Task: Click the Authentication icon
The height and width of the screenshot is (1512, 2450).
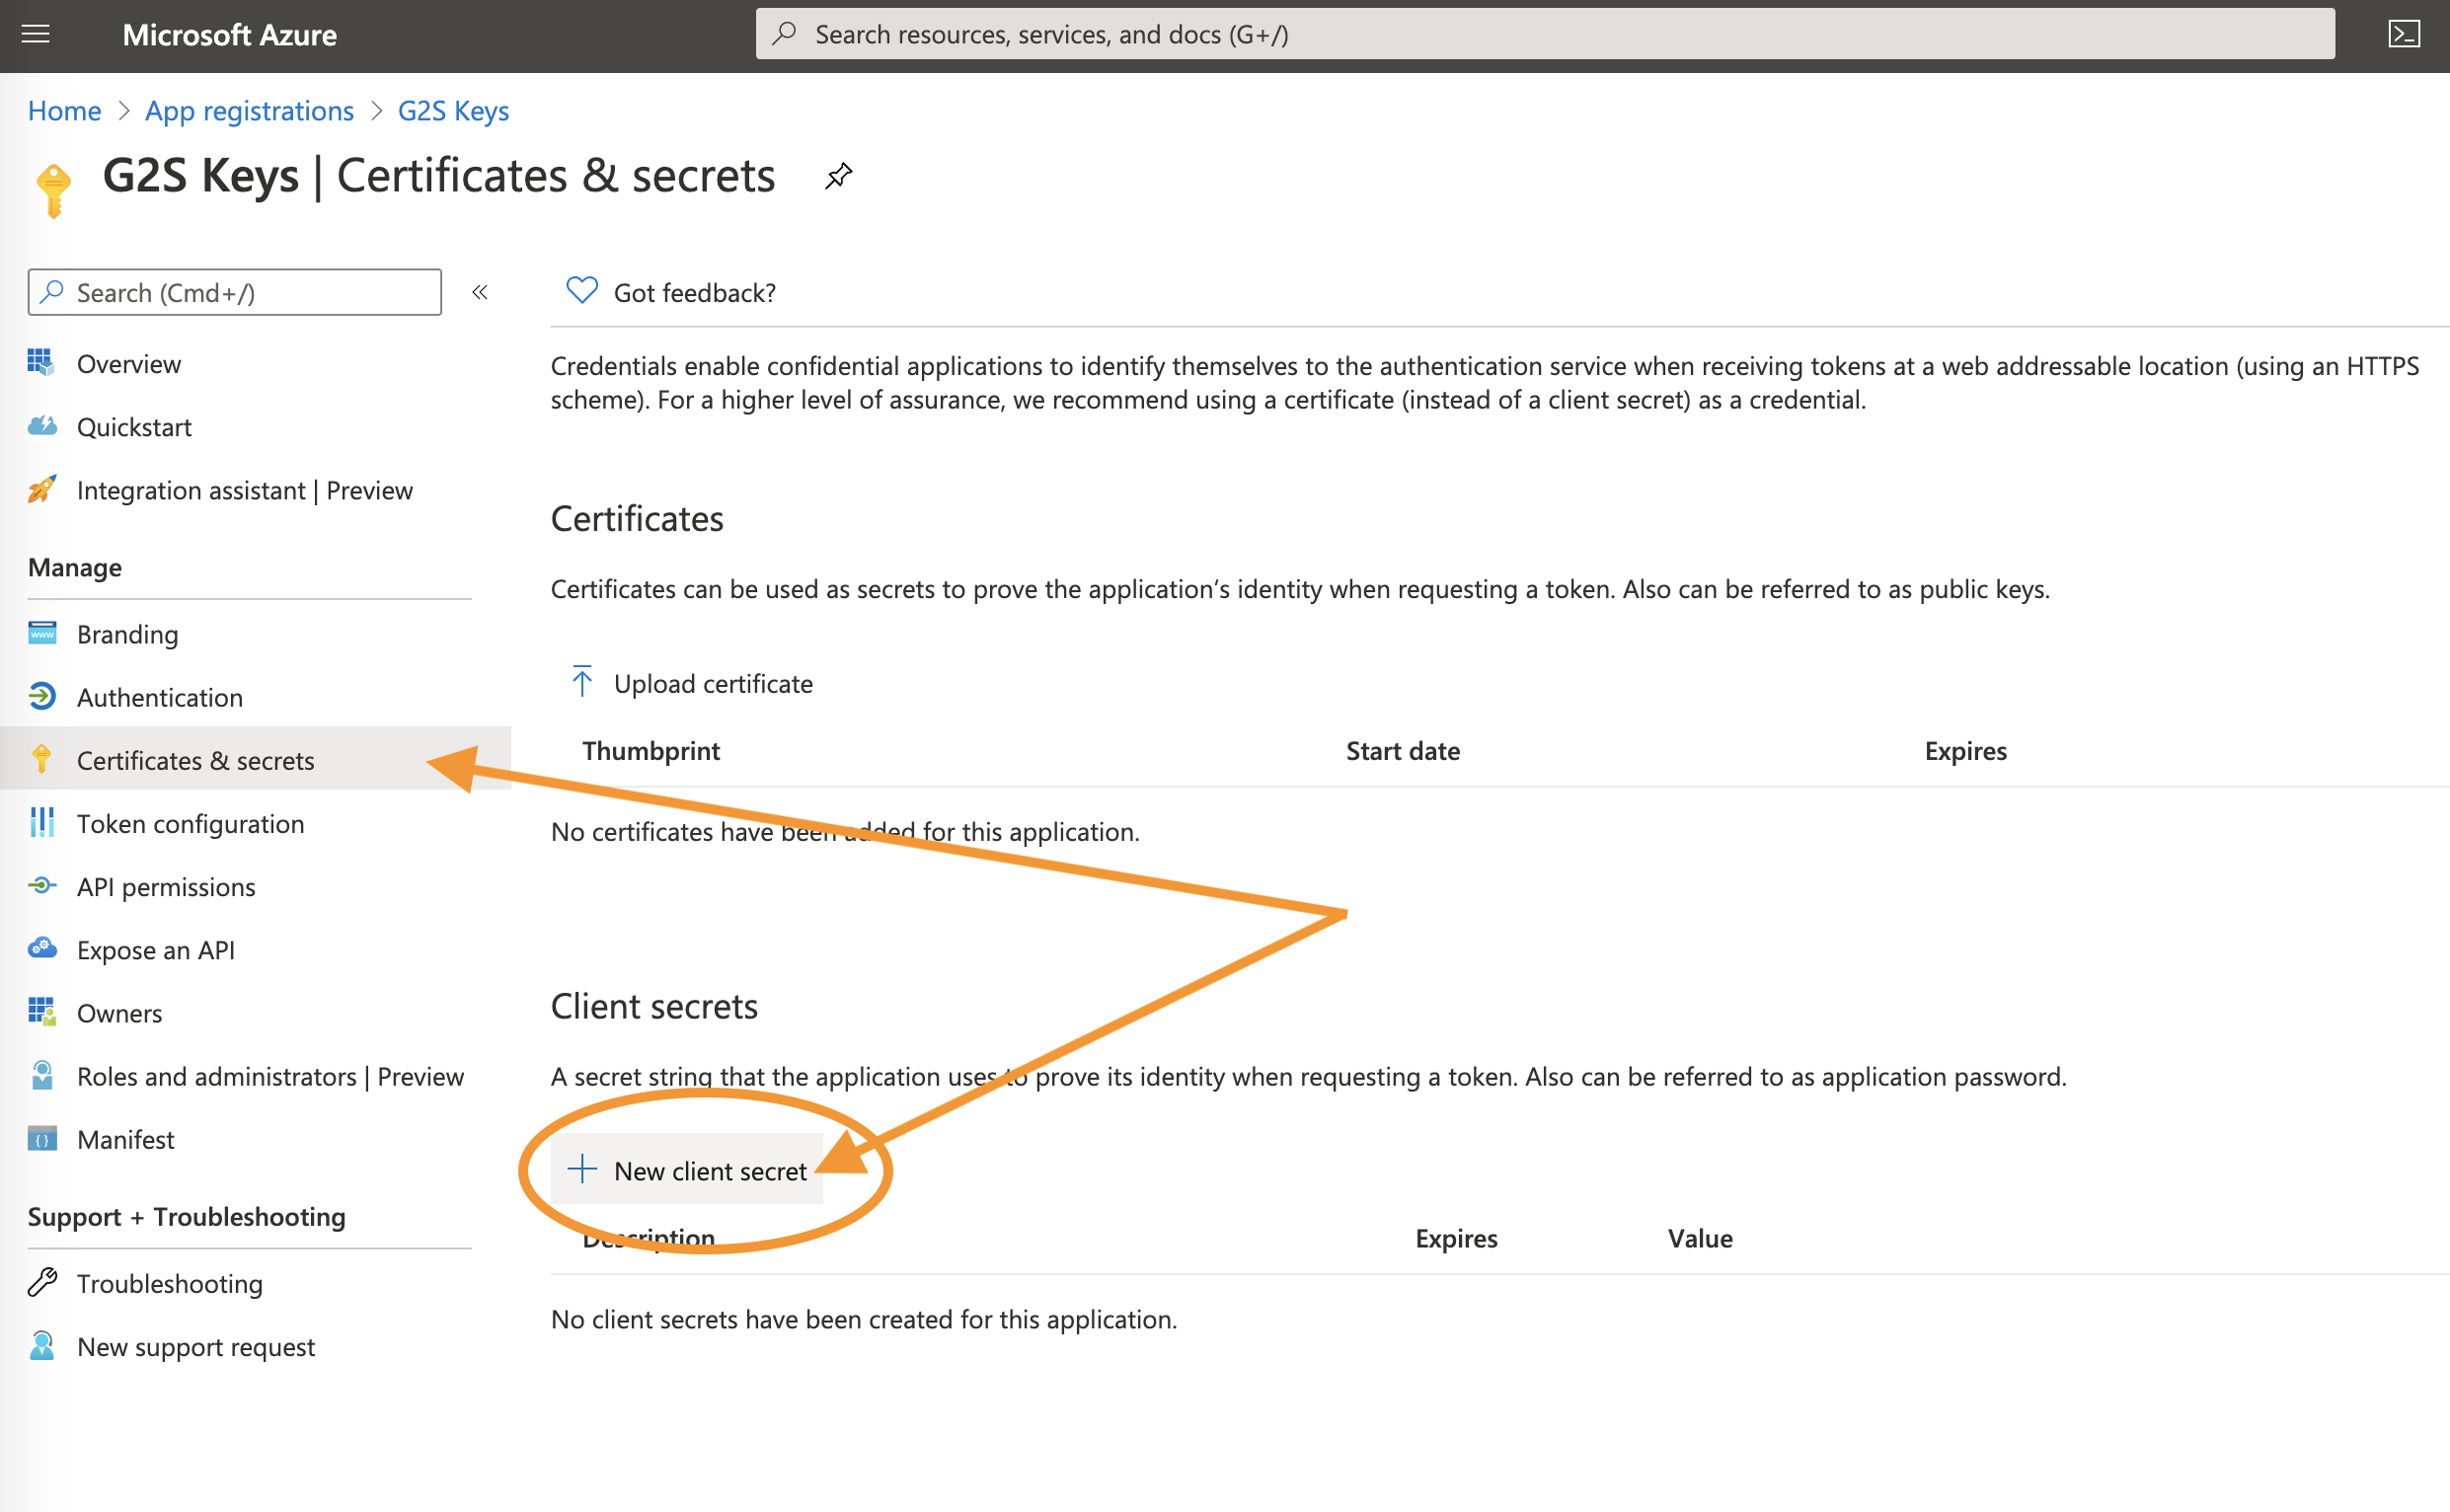Action: coord(42,696)
